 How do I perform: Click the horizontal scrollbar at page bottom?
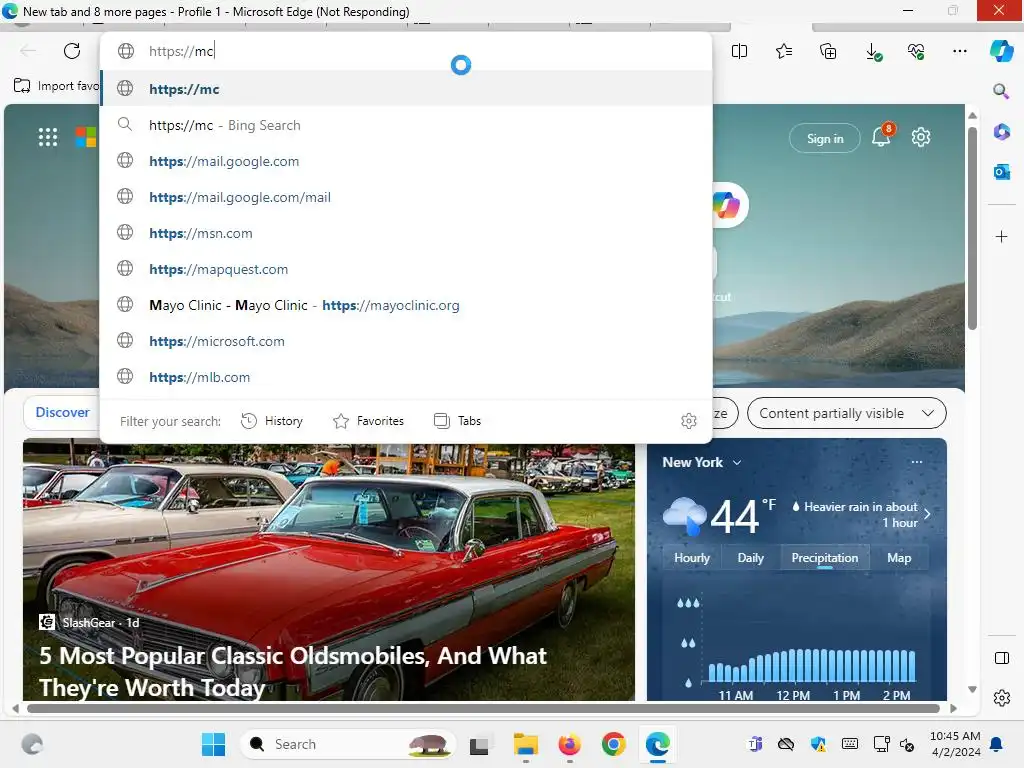click(483, 709)
